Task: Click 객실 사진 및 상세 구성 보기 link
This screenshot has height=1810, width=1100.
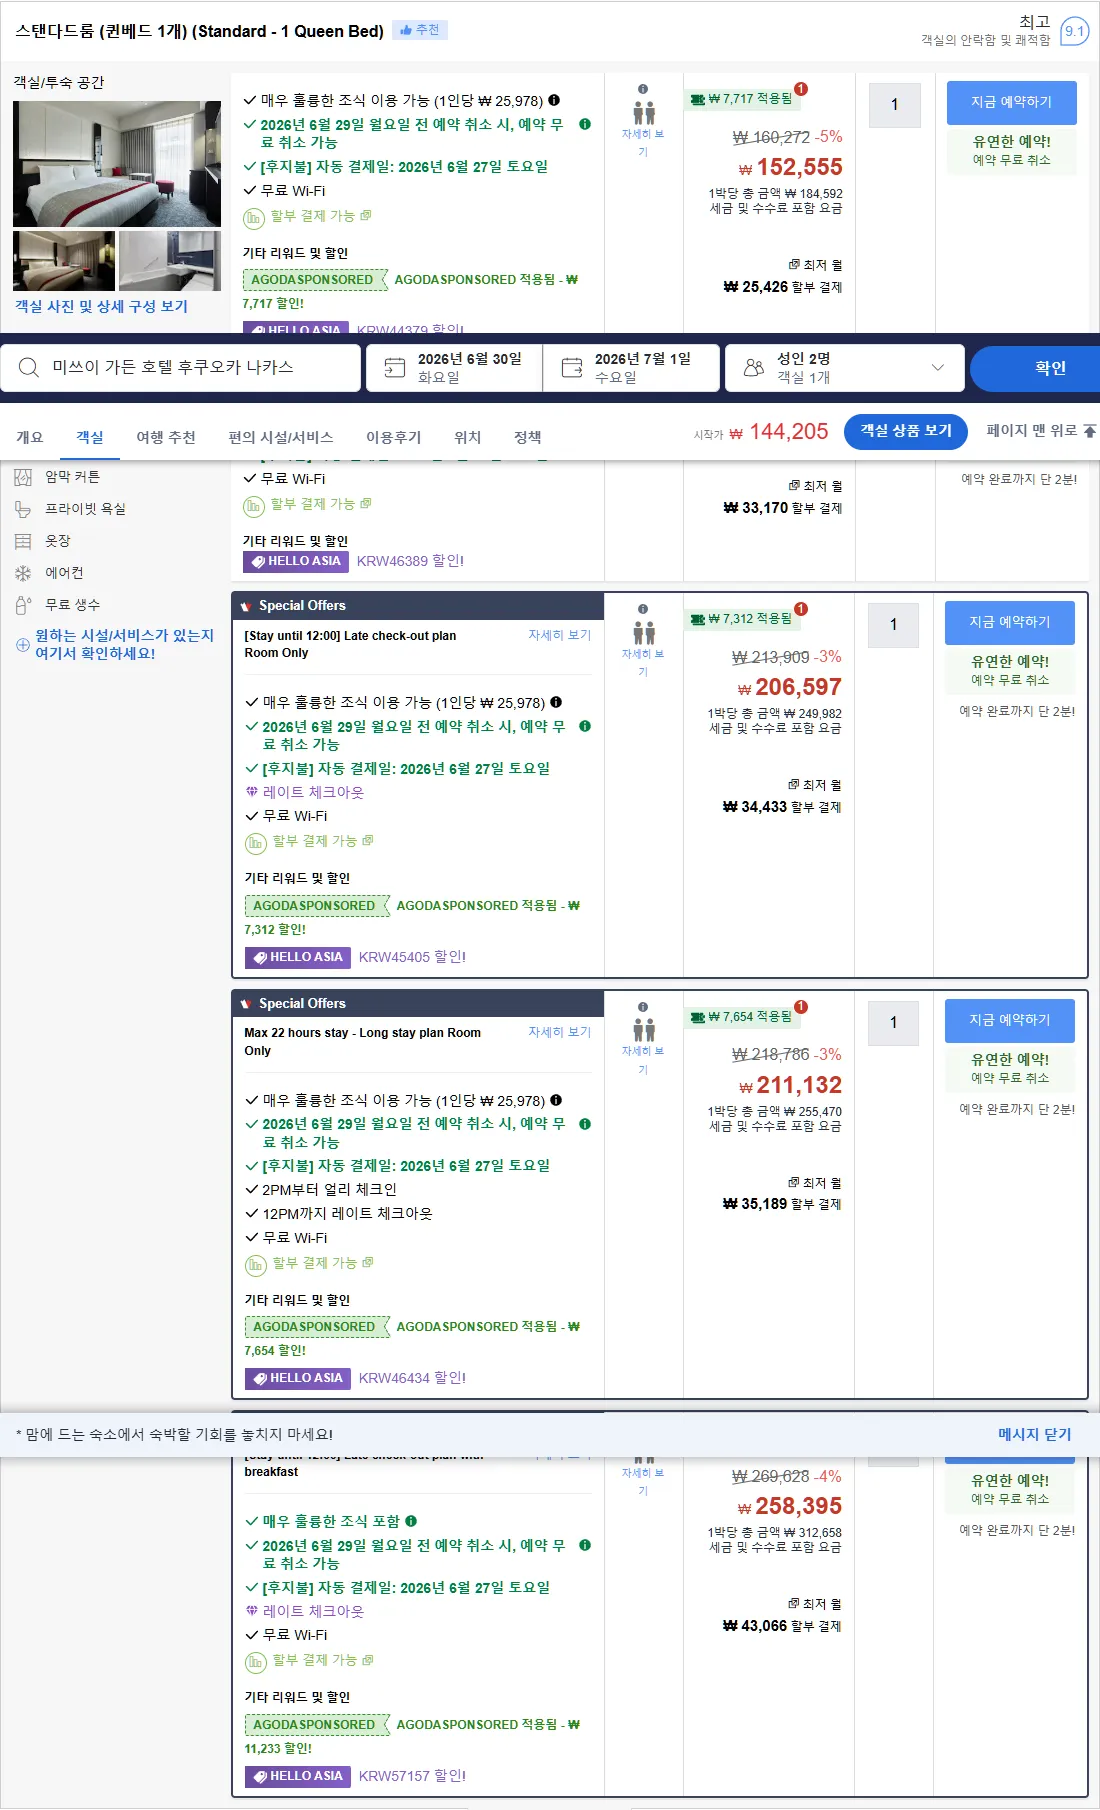Action: (x=101, y=306)
